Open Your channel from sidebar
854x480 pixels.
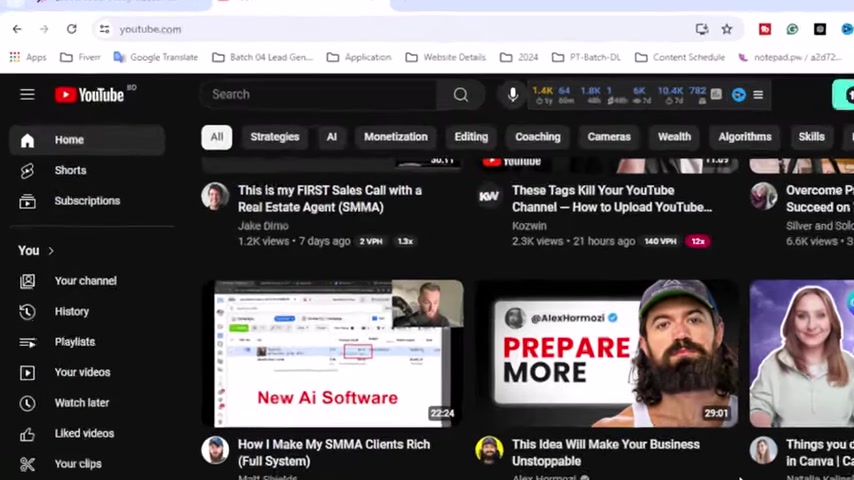(x=87, y=281)
